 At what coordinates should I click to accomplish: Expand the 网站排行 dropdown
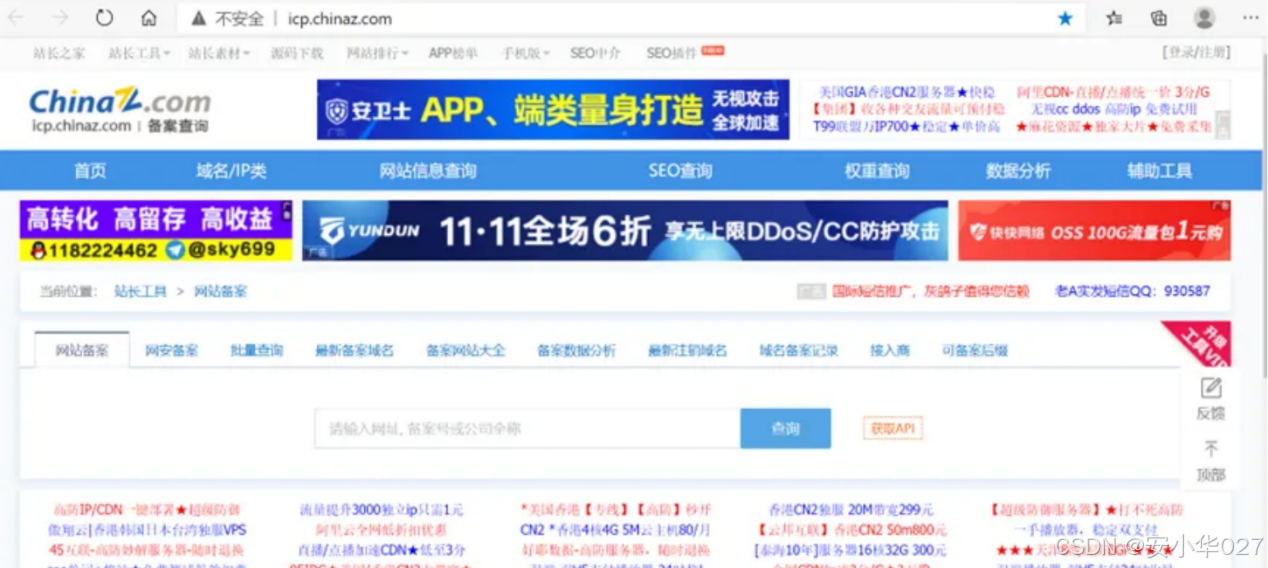tap(377, 53)
